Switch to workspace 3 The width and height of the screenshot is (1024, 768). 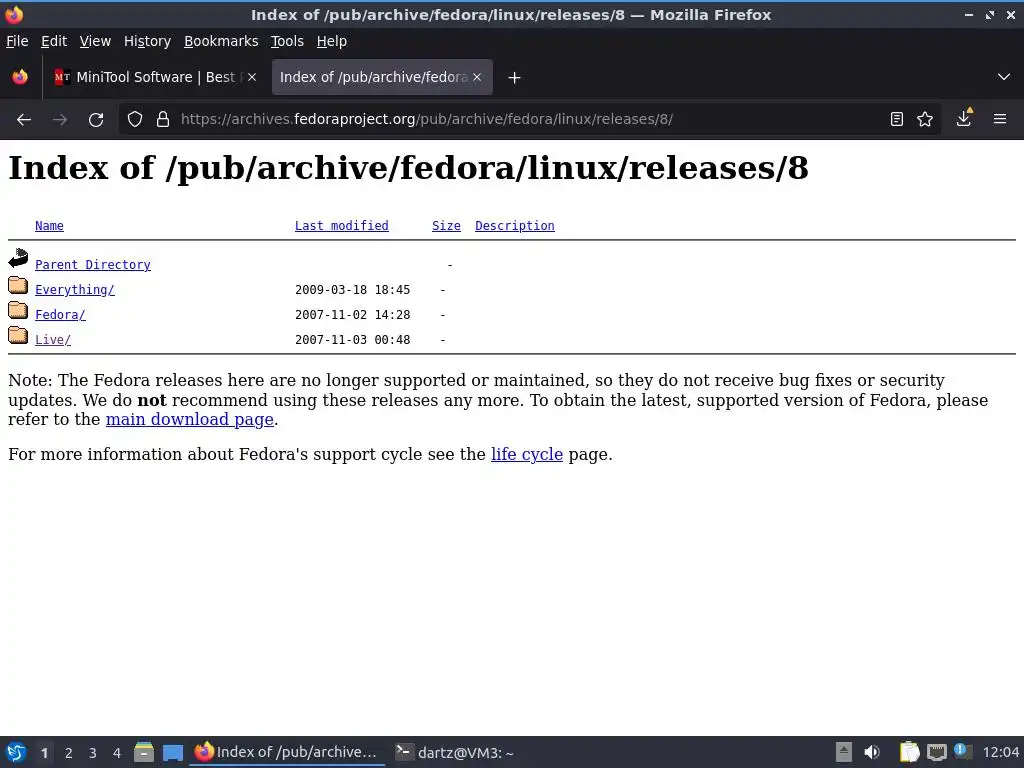93,753
